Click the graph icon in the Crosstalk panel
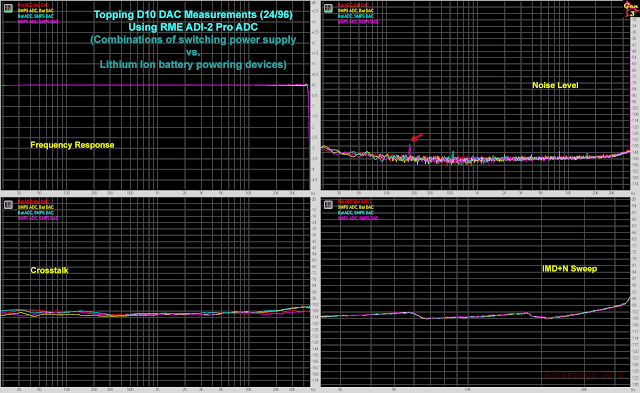 click(x=8, y=204)
